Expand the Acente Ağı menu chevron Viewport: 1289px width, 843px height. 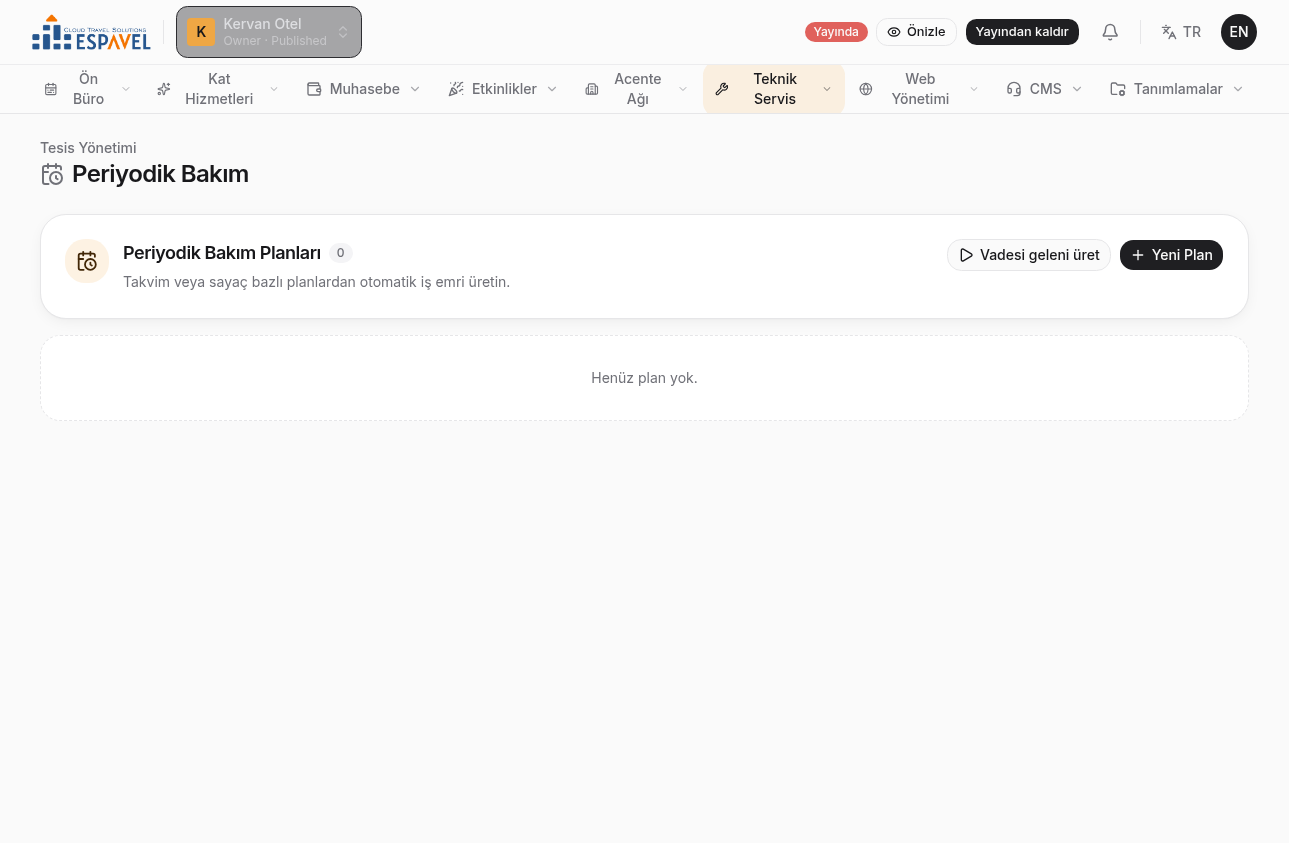[683, 89]
